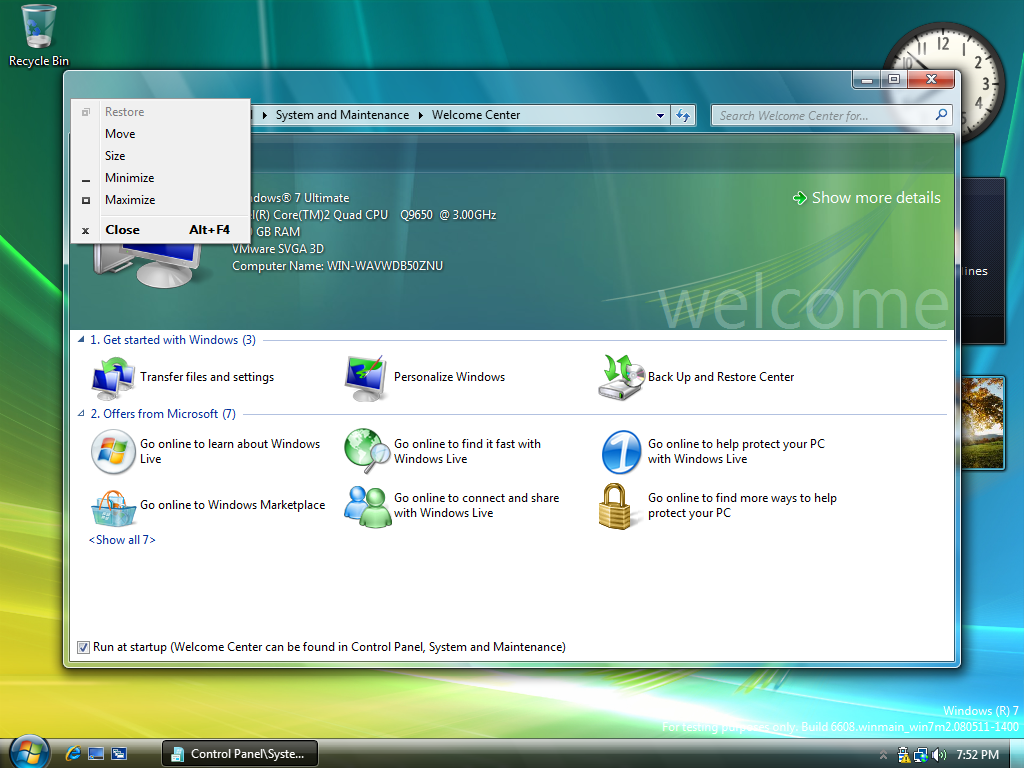Open Transfer files and settings icon
1024x768 pixels.
tap(113, 378)
